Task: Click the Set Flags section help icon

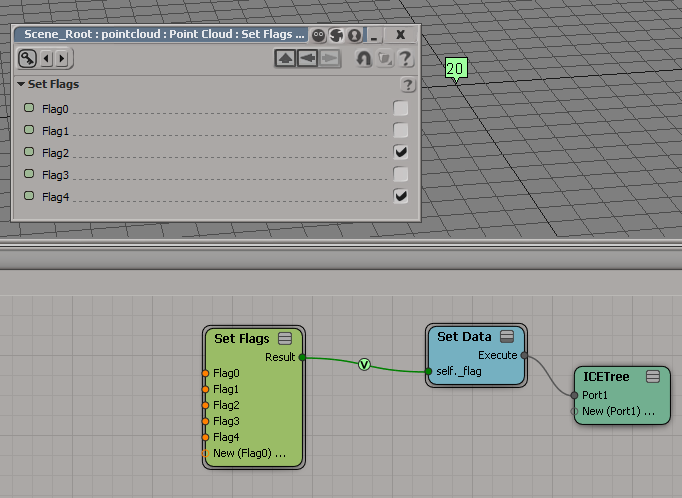Action: (x=407, y=85)
